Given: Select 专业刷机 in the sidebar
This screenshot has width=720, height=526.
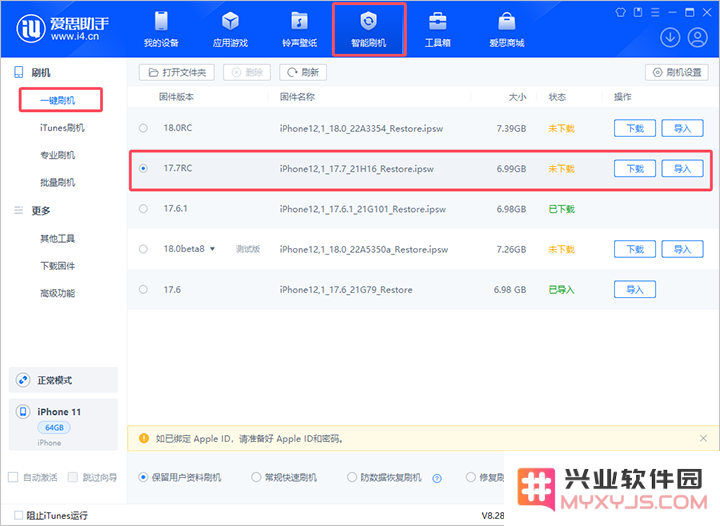Looking at the screenshot, I should (x=57, y=155).
